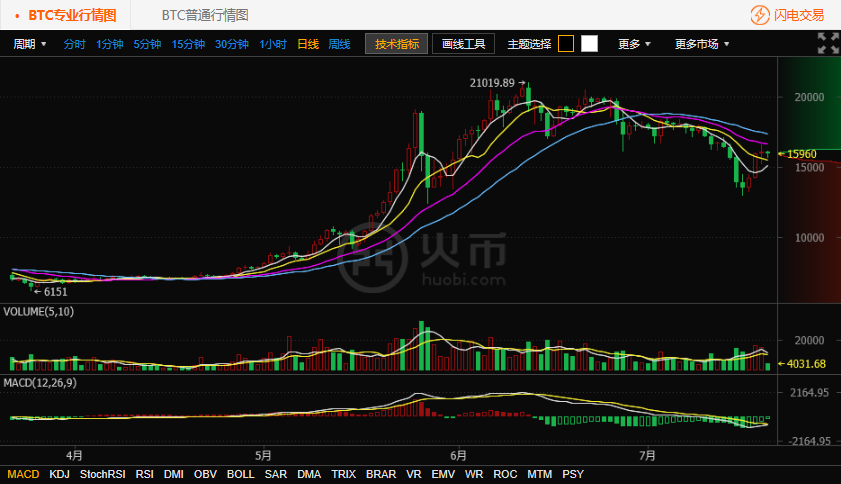Screen dimensions: 841x484
Task: Select KDJ indicator
Action: pyautogui.click(x=60, y=474)
